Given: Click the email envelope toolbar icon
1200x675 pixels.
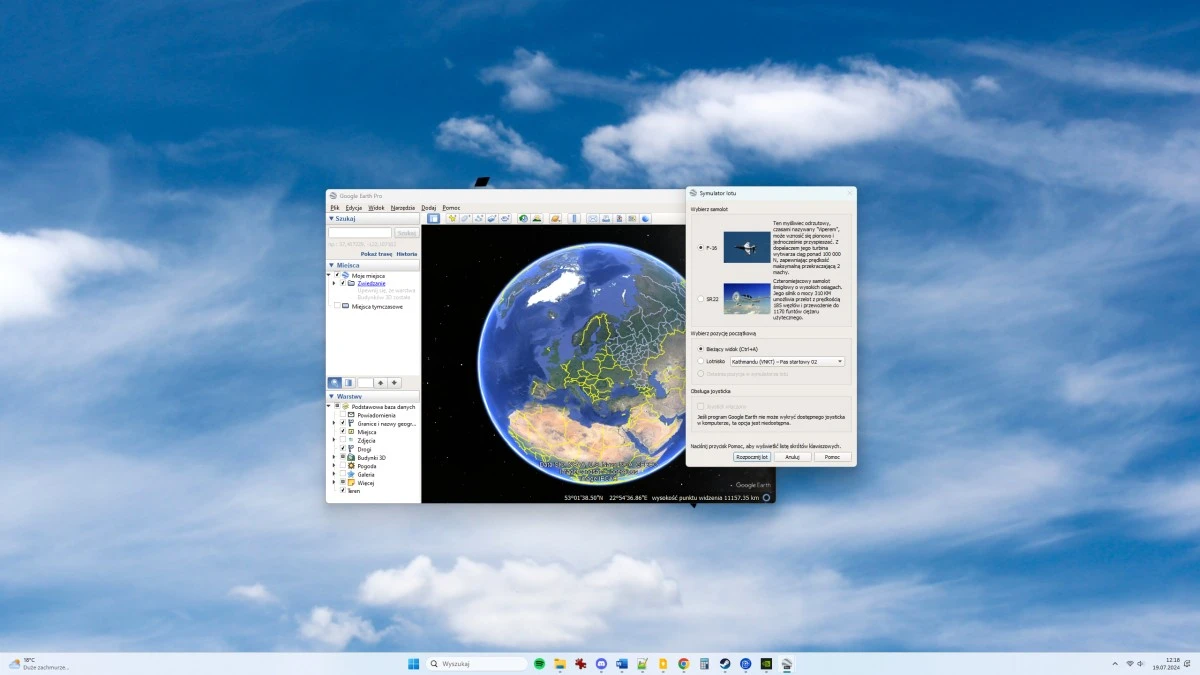Looking at the screenshot, I should pos(592,218).
